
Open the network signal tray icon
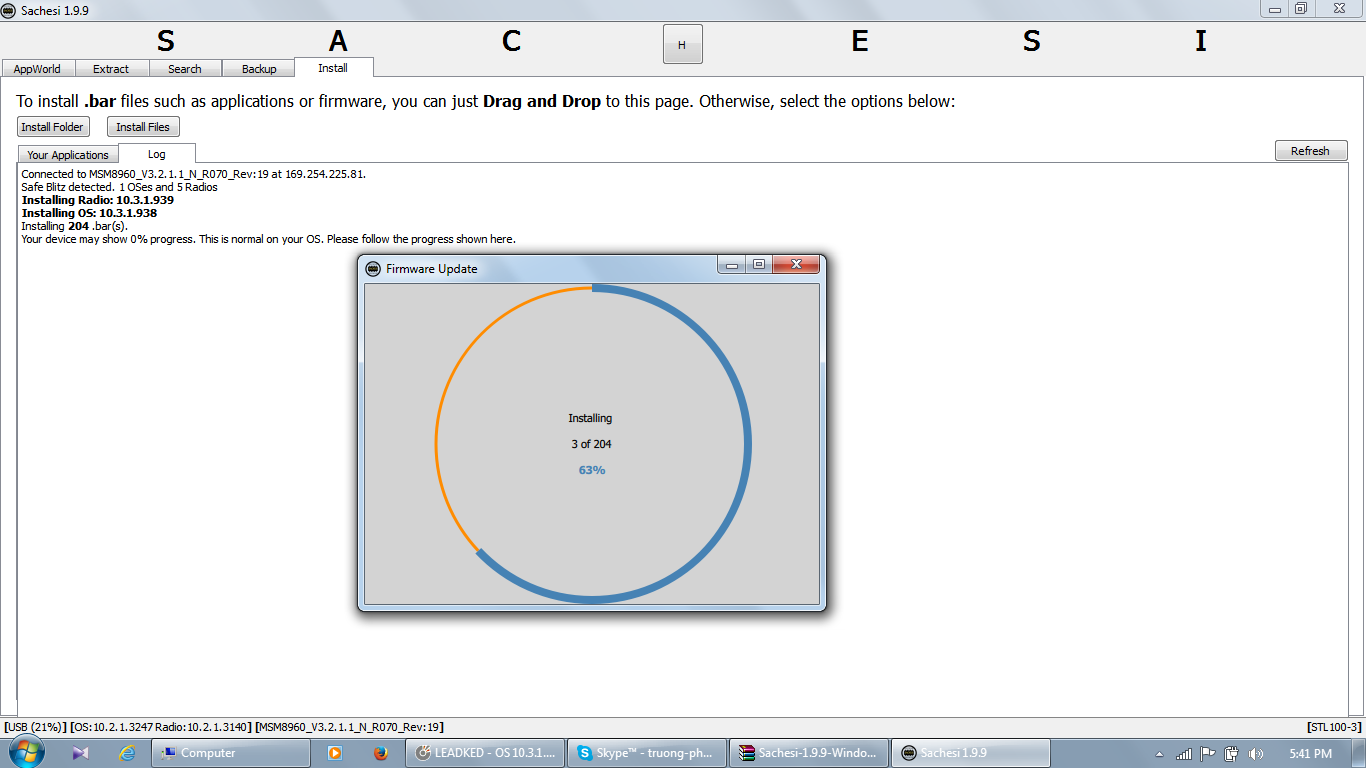1184,754
